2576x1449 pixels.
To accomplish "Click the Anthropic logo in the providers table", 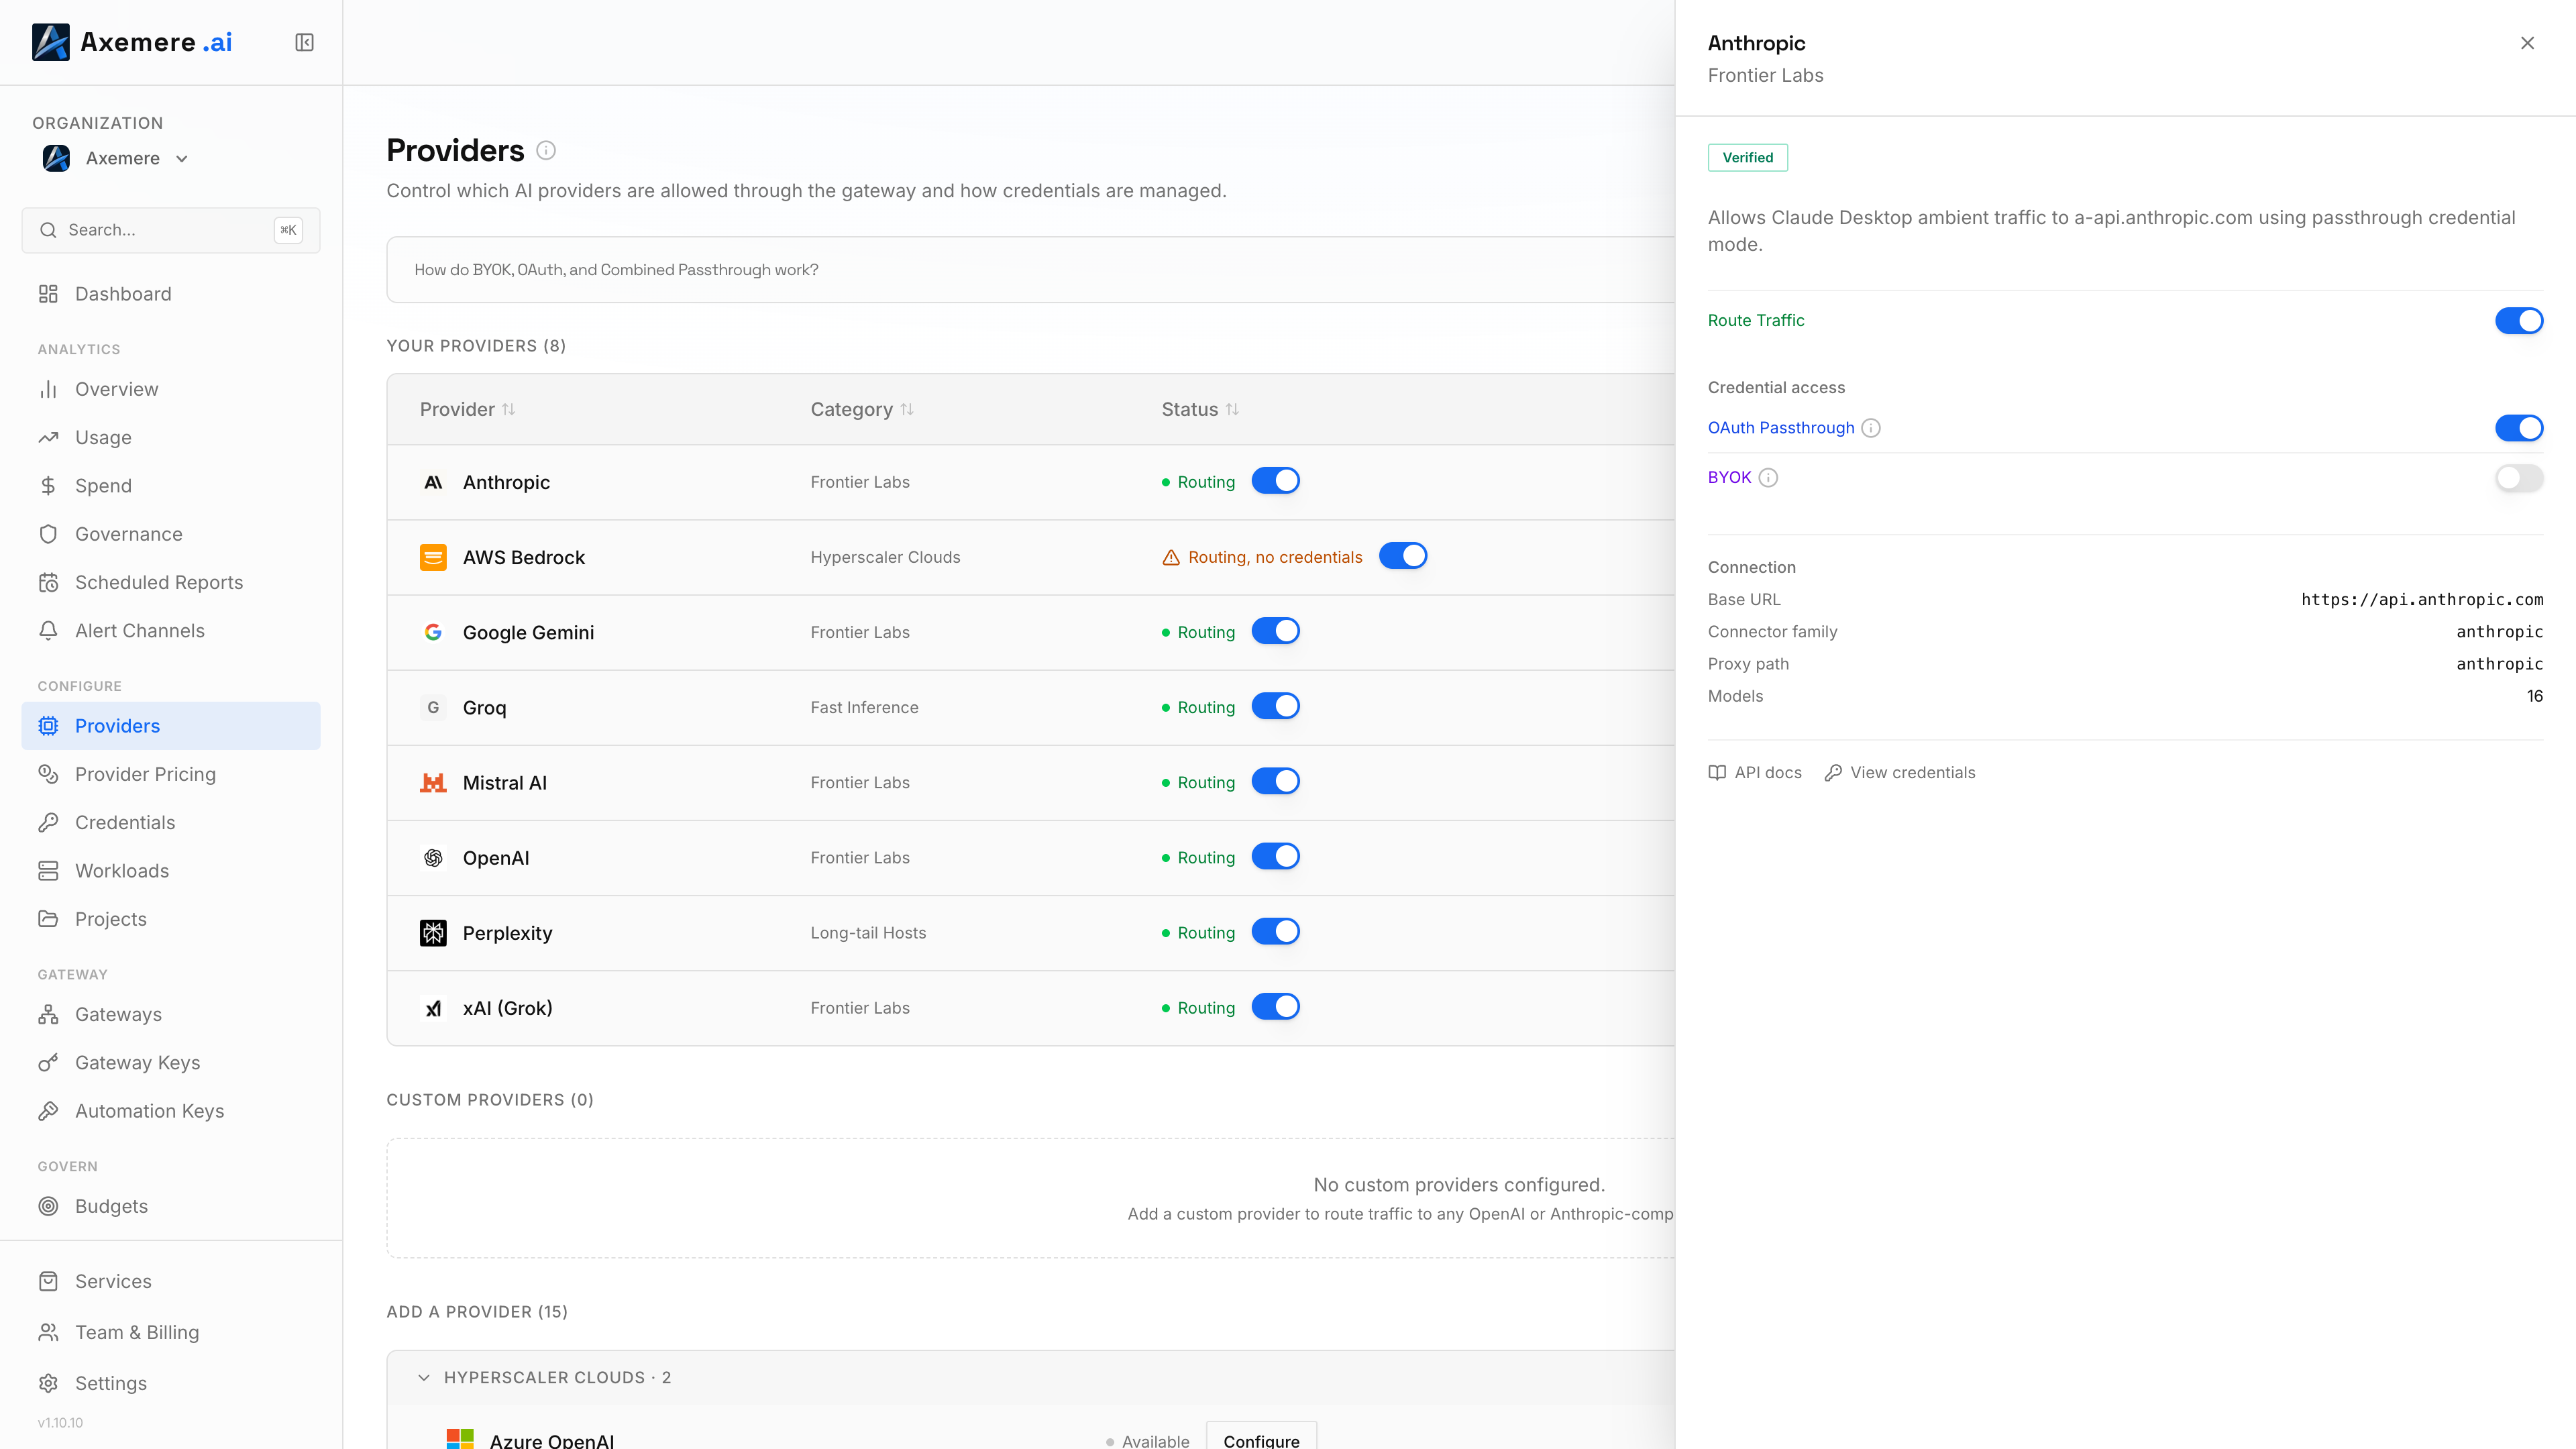I will [433, 482].
